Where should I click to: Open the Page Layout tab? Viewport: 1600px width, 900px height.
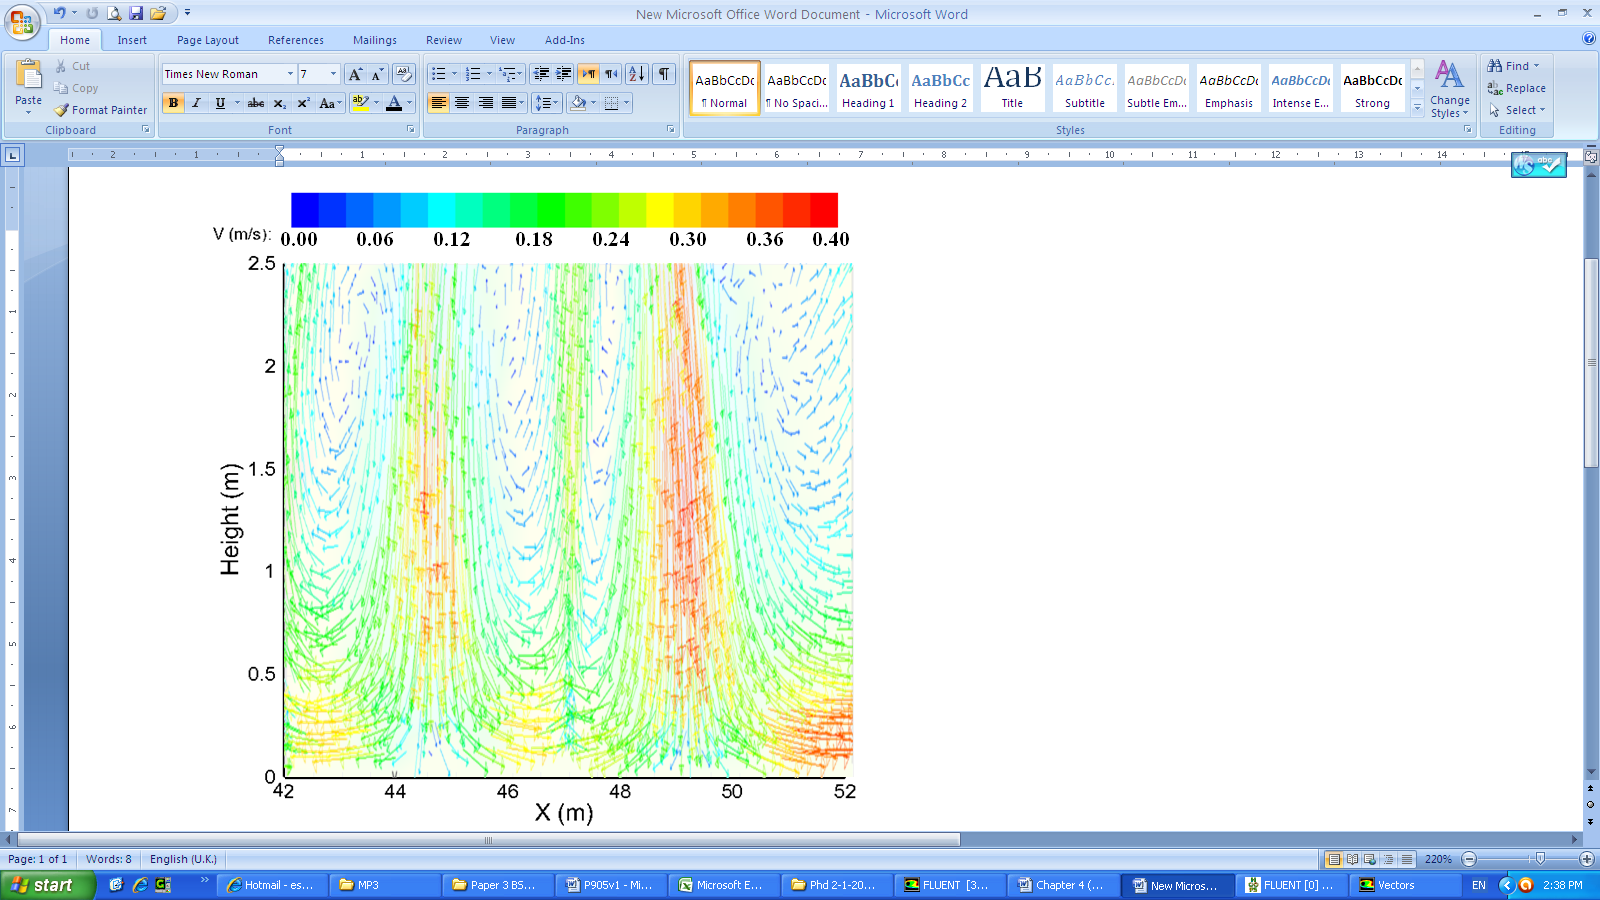(207, 40)
